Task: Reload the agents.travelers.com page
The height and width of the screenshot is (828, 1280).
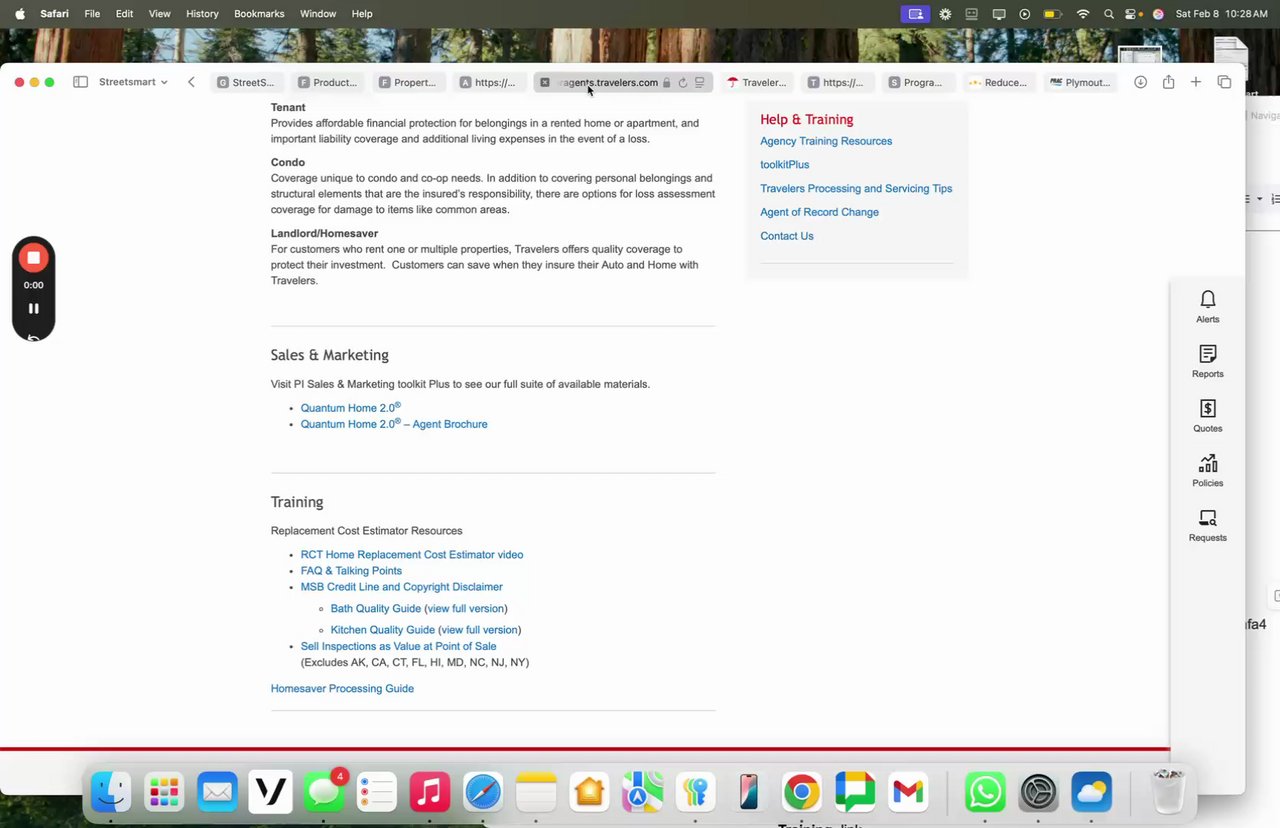Action: click(x=683, y=83)
